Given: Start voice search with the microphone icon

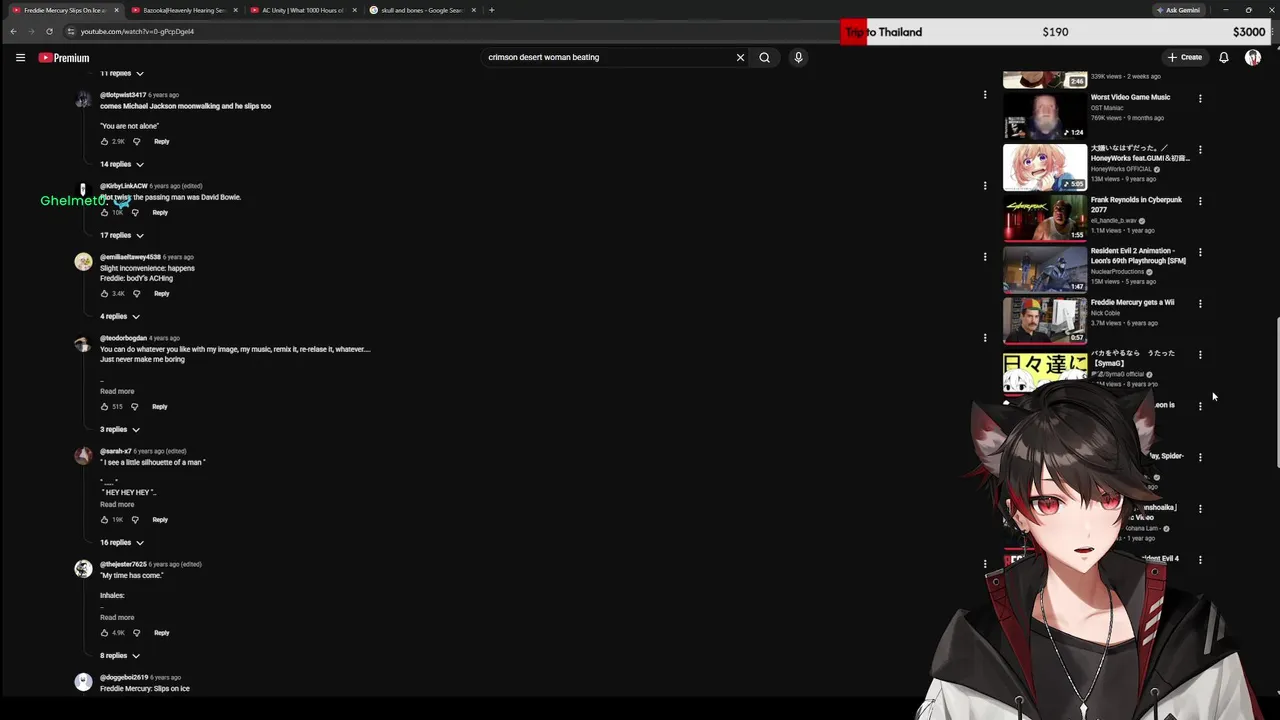Looking at the screenshot, I should click(x=798, y=57).
